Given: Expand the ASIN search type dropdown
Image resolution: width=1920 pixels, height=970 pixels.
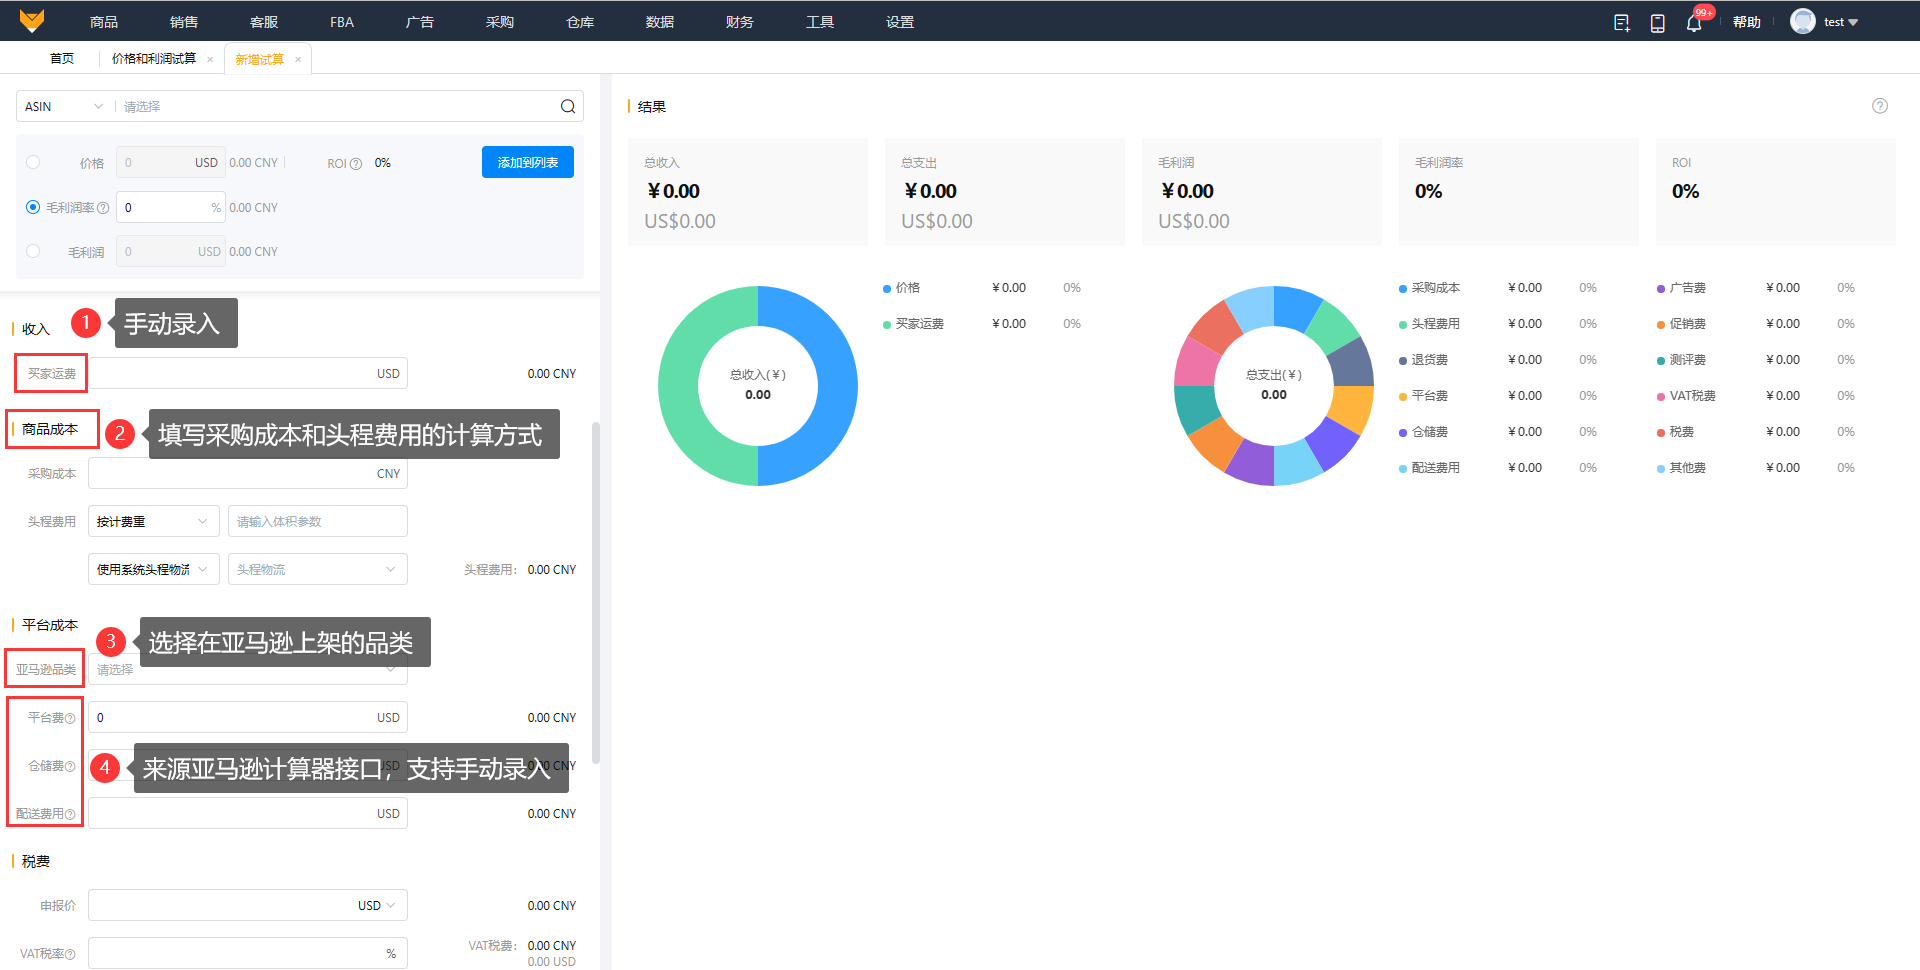Looking at the screenshot, I should pos(64,107).
